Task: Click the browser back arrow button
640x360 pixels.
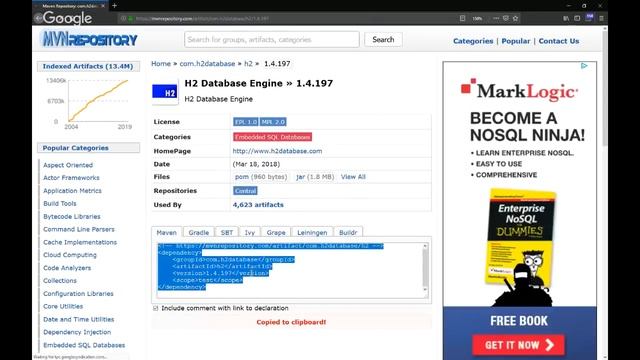Action: [x=38, y=18]
